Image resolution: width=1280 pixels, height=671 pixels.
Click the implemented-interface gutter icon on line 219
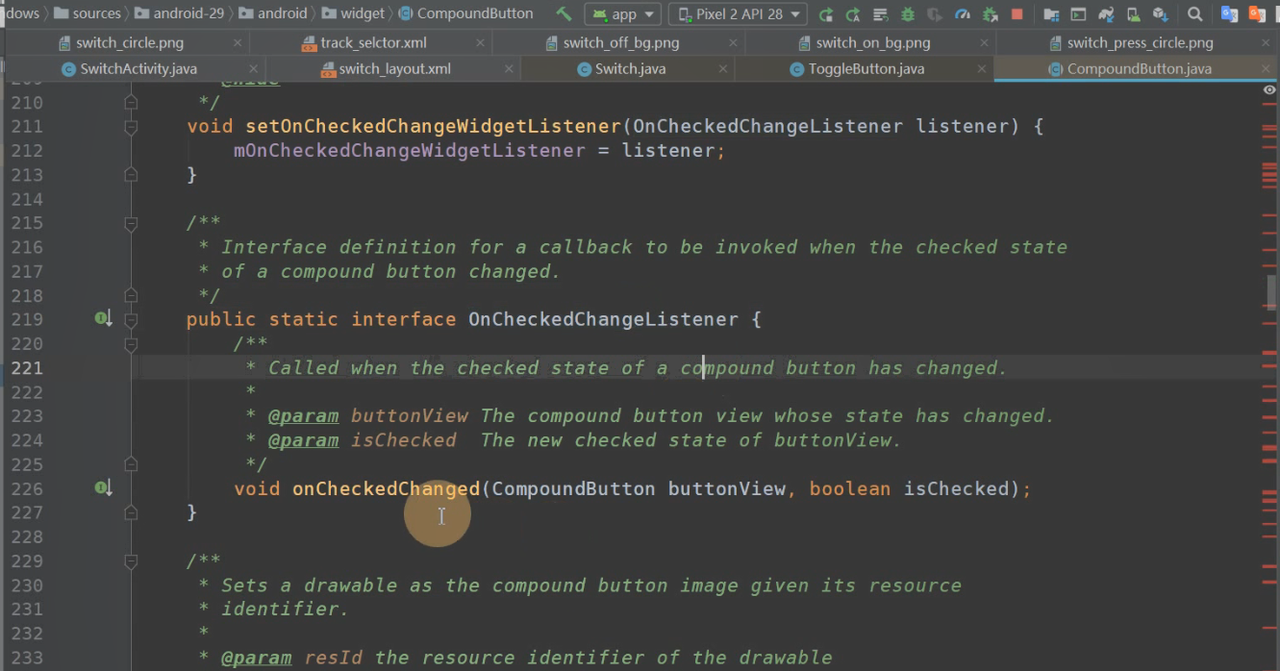102,319
